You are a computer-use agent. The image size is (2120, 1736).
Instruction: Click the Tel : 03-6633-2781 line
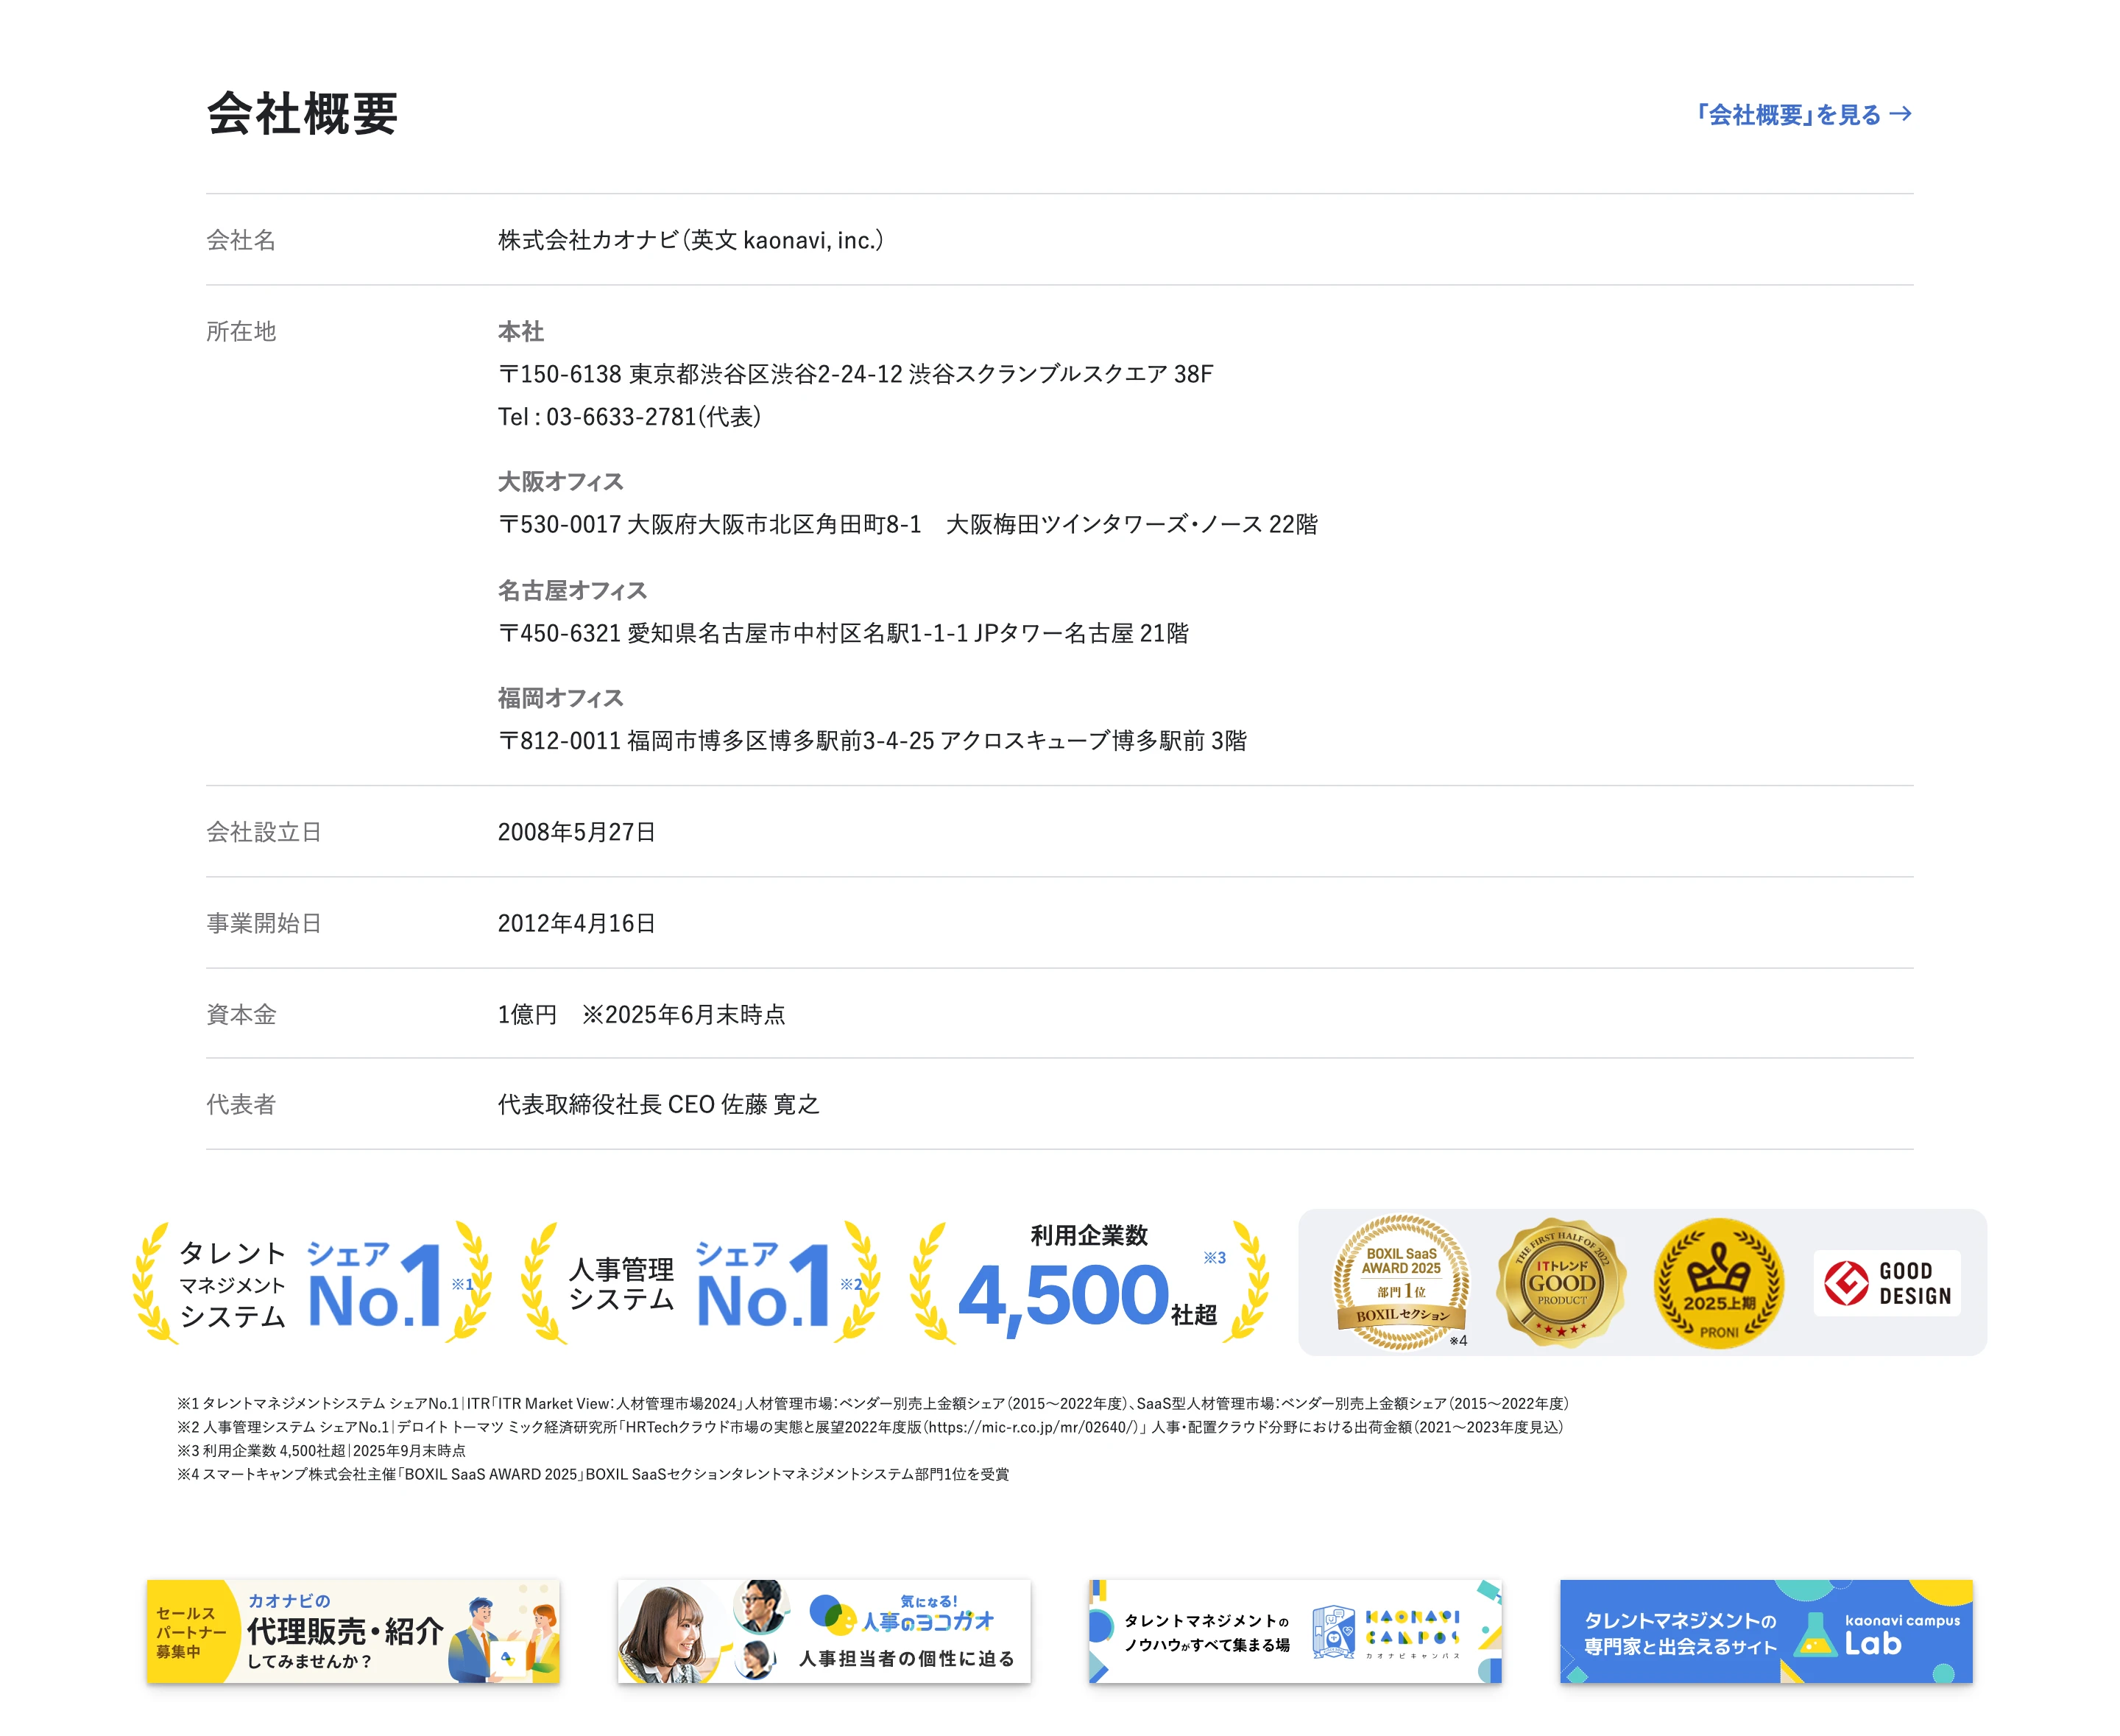[x=630, y=417]
